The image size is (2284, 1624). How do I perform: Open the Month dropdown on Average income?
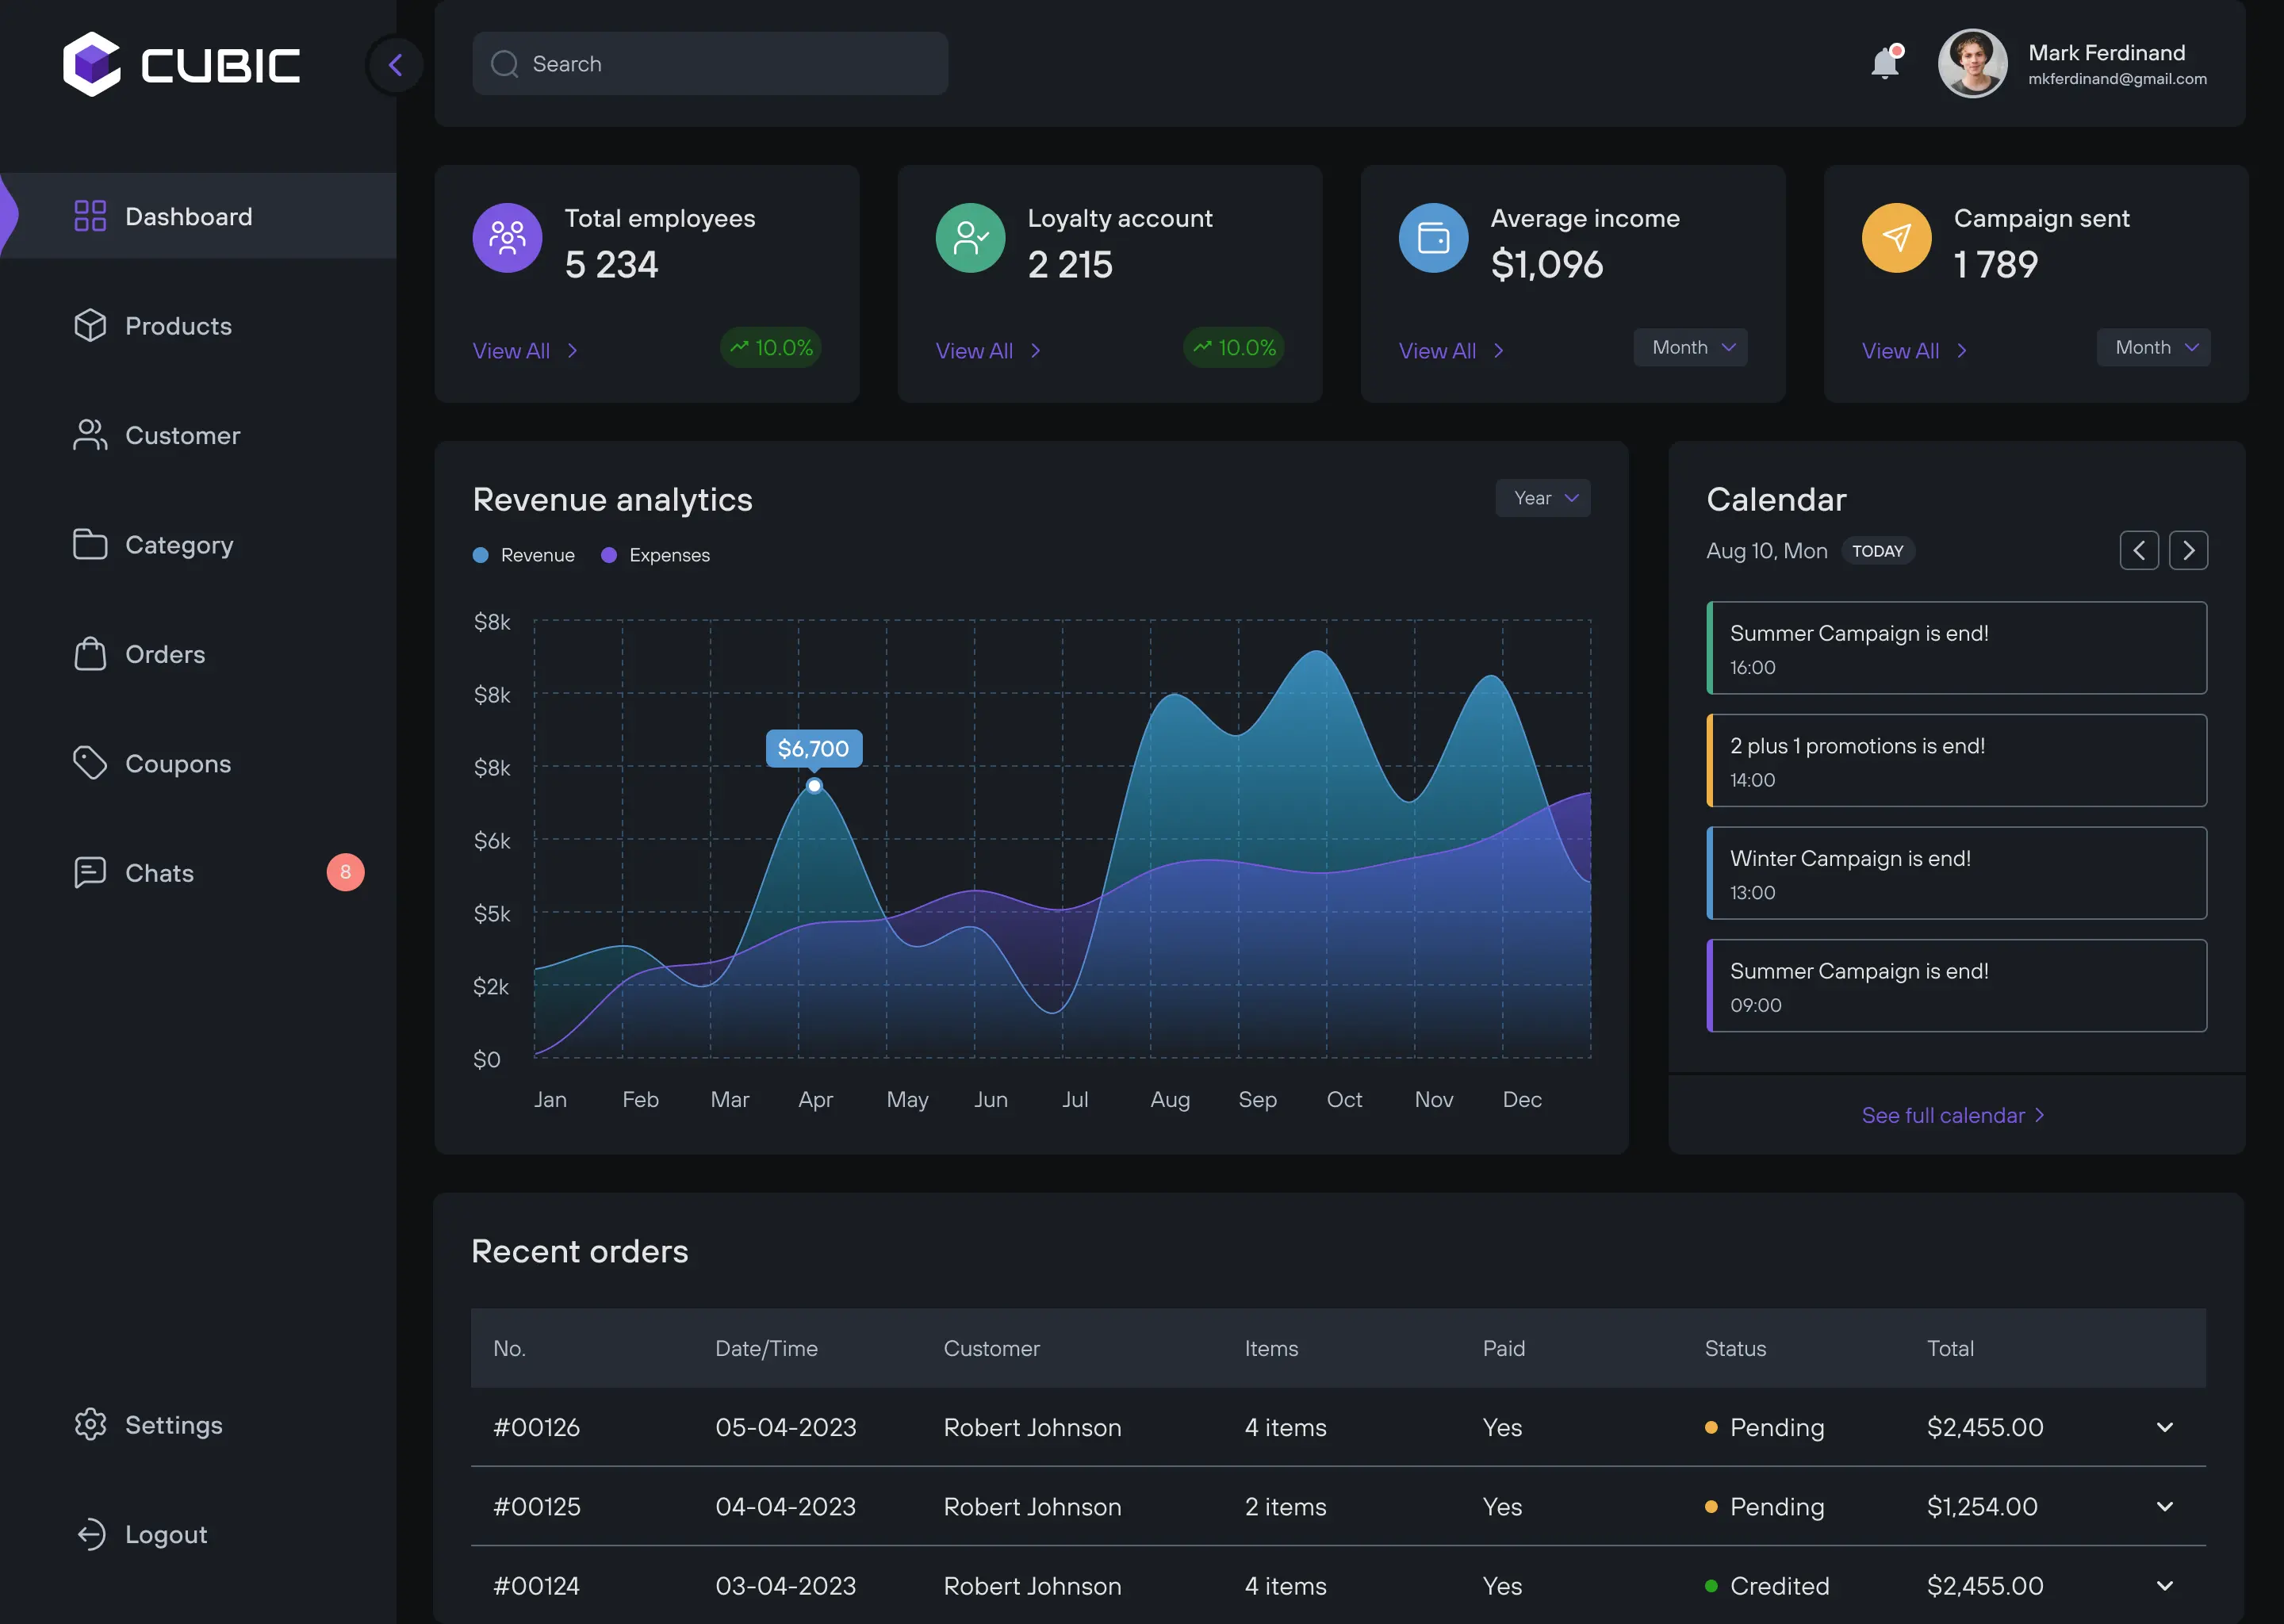pos(1690,347)
